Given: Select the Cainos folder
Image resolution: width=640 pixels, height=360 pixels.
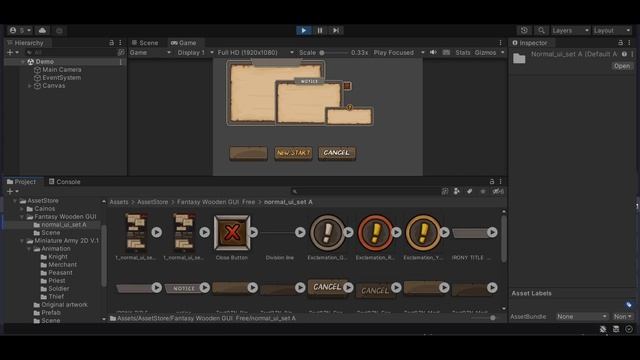Looking at the screenshot, I should point(44,209).
